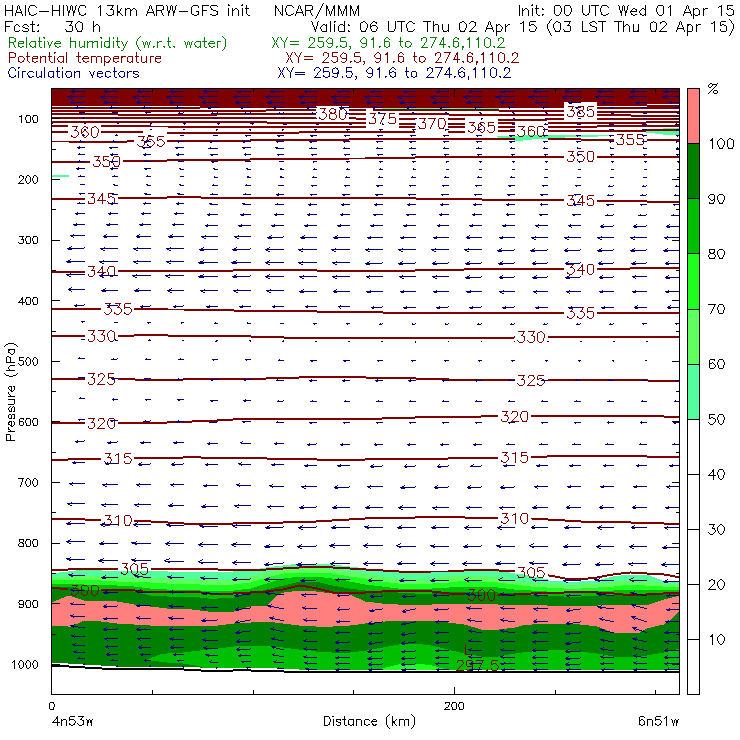Click the colorbar '90' value label
The image size is (740, 740).
pyautogui.click(x=716, y=199)
